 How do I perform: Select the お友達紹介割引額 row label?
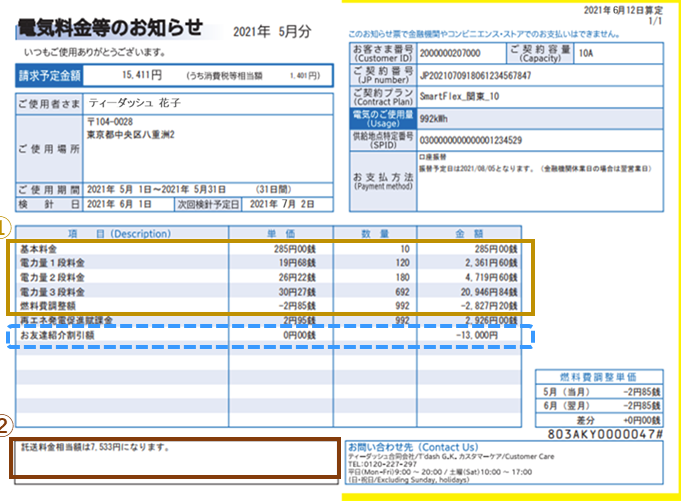click(57, 335)
